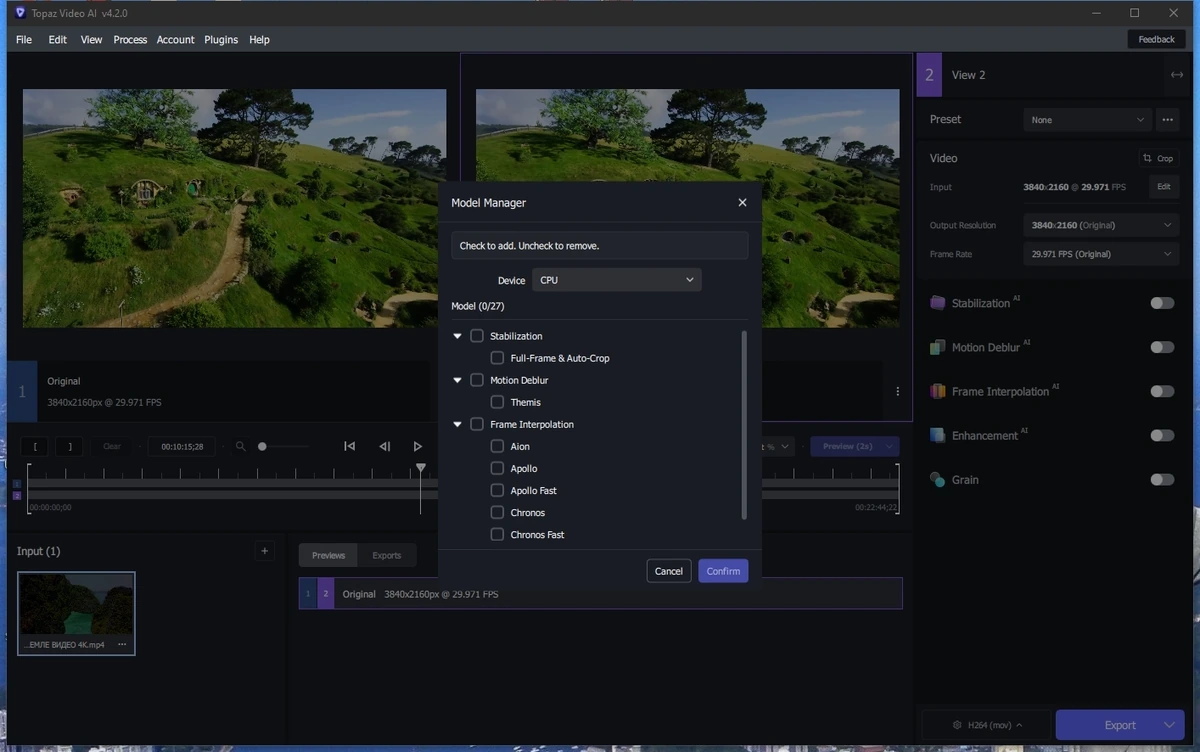Open the Preset dropdown set to None

(1088, 120)
